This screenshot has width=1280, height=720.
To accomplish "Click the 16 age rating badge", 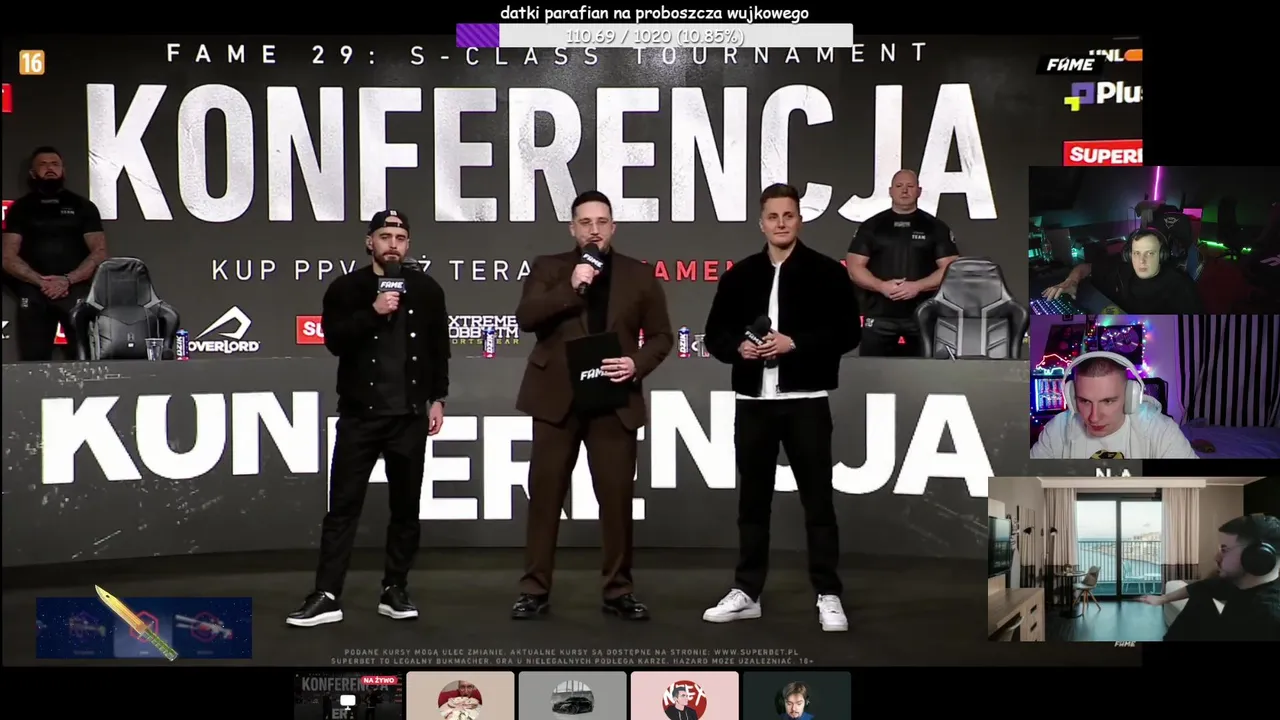I will click(x=32, y=62).
